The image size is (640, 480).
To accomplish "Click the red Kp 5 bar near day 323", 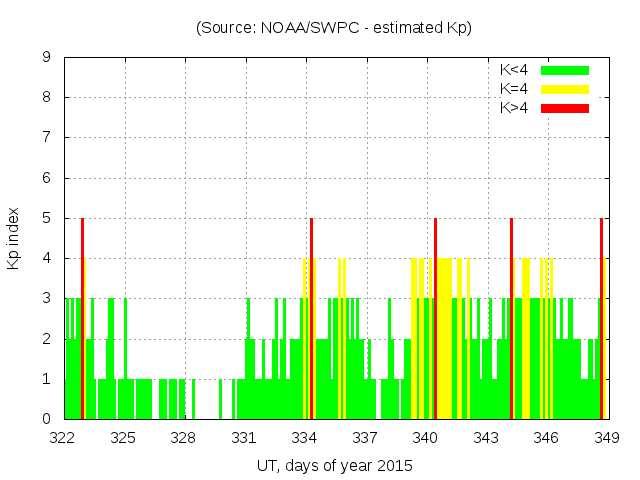I will click(82, 318).
